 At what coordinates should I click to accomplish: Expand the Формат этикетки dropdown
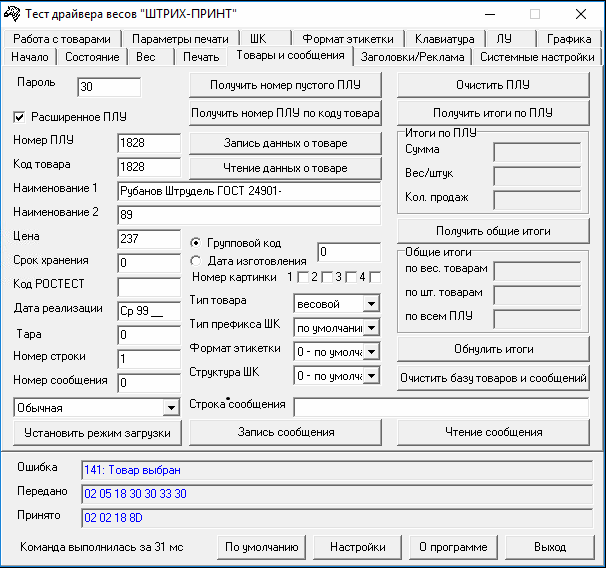click(371, 352)
